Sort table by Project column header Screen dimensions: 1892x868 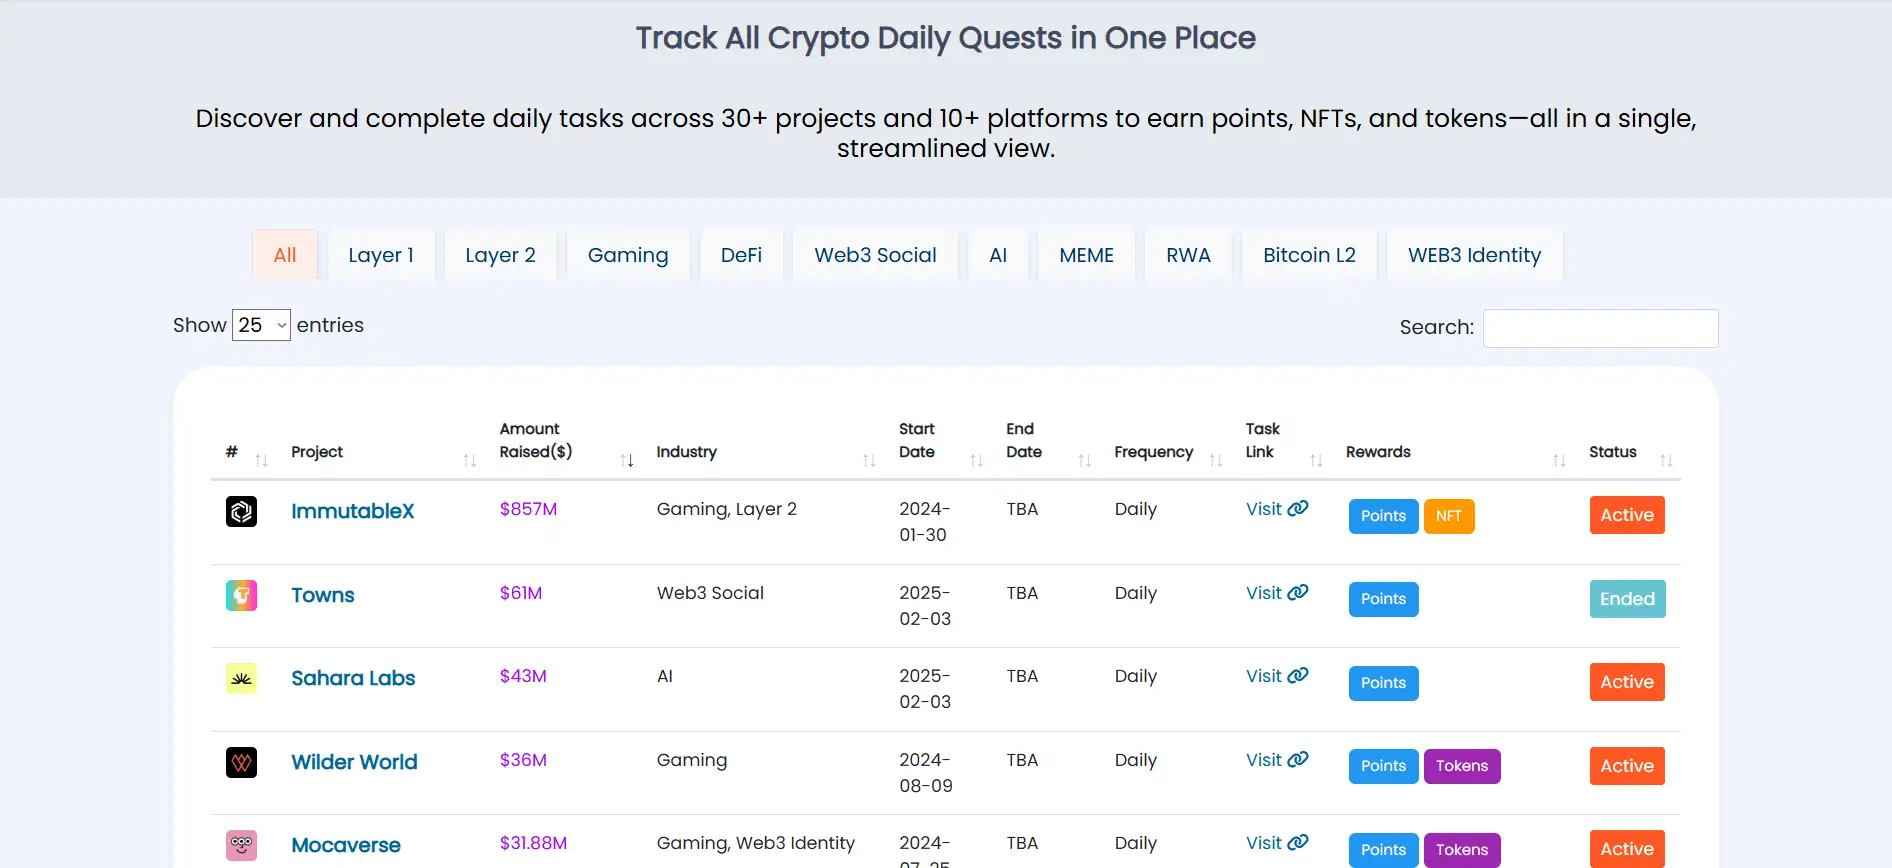[317, 452]
